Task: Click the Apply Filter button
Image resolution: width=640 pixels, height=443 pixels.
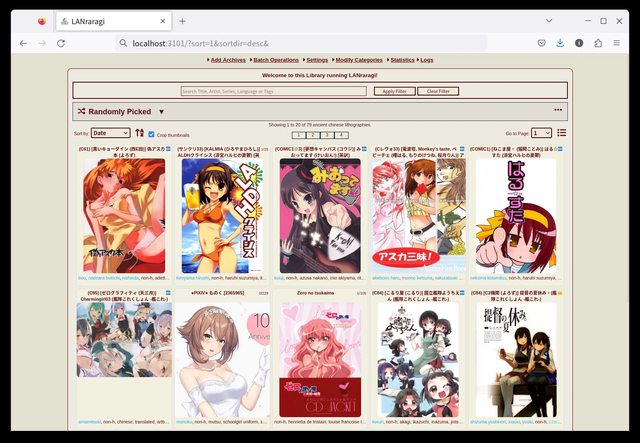Action: [x=394, y=91]
